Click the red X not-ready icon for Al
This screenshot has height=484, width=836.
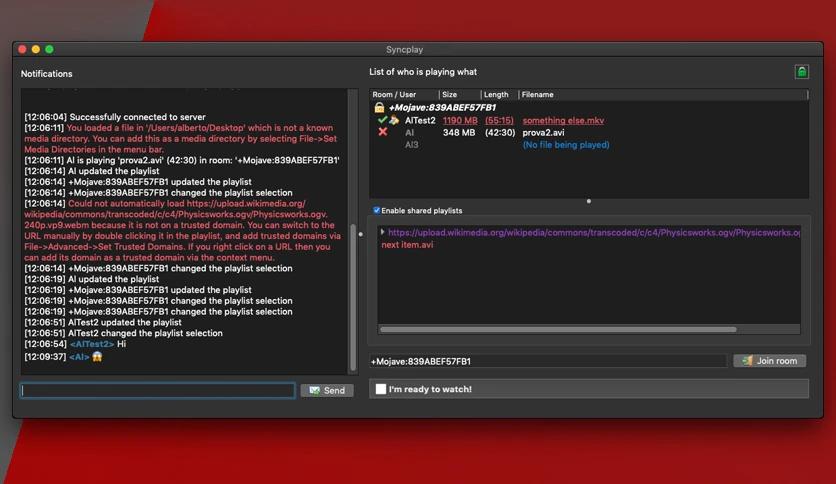383,132
